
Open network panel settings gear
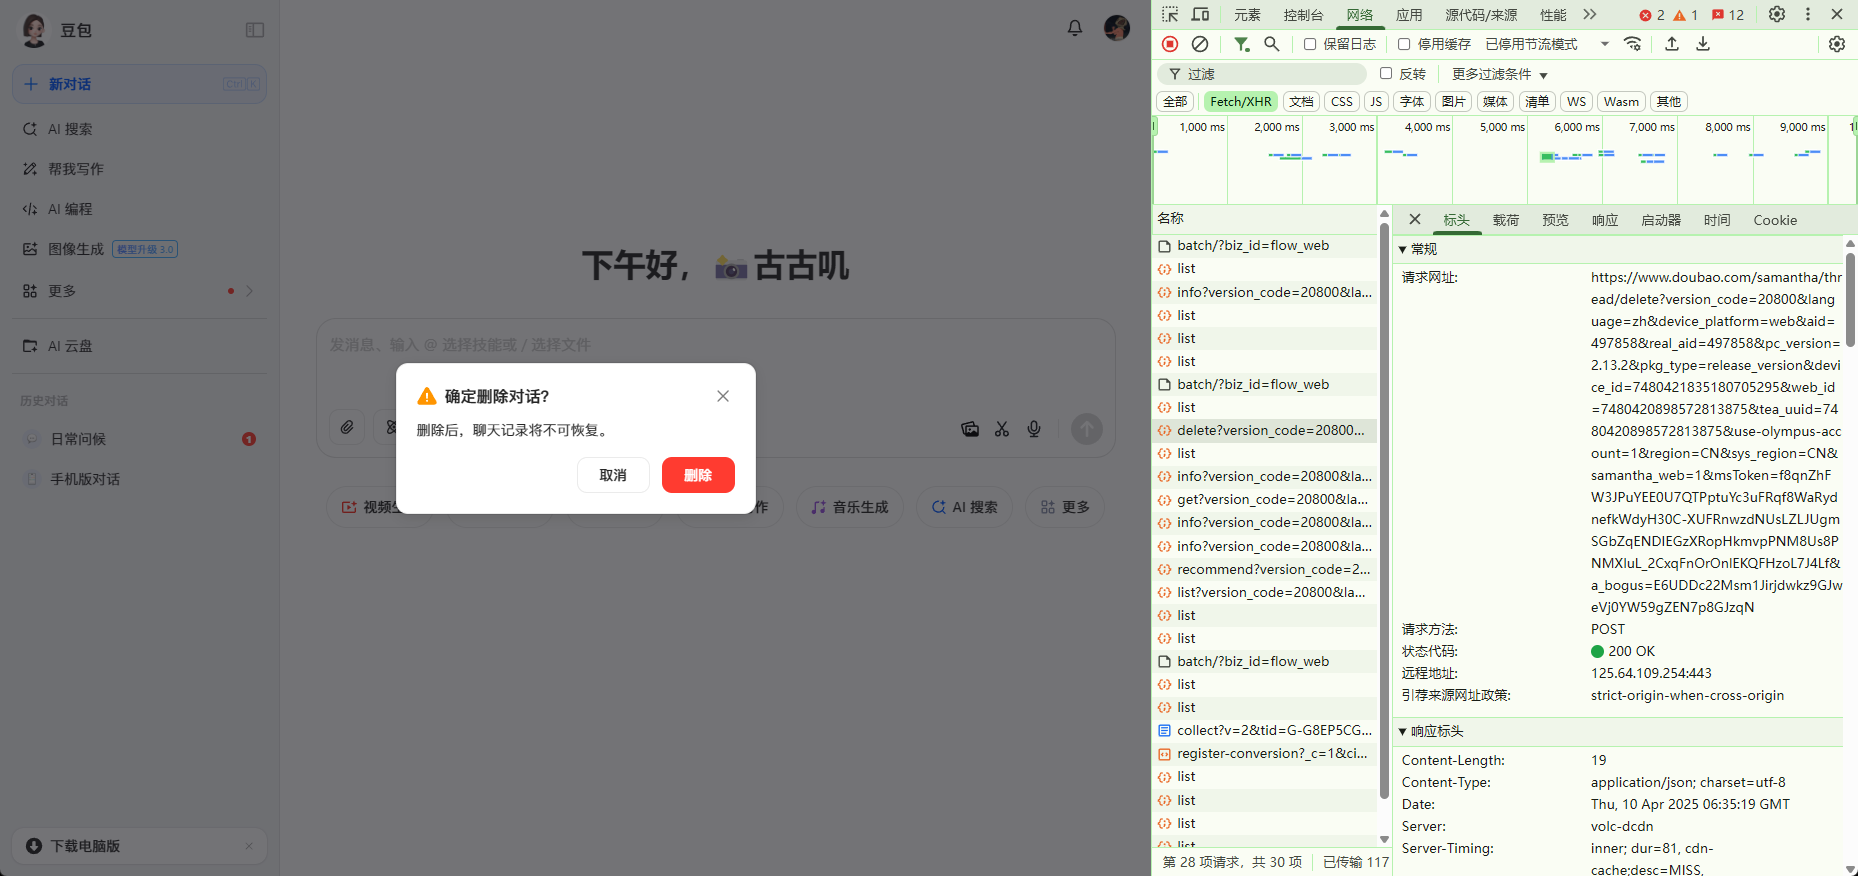coord(1837,44)
